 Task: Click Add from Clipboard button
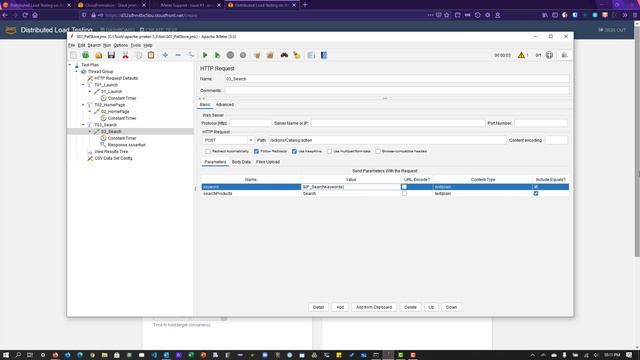pyautogui.click(x=374, y=307)
